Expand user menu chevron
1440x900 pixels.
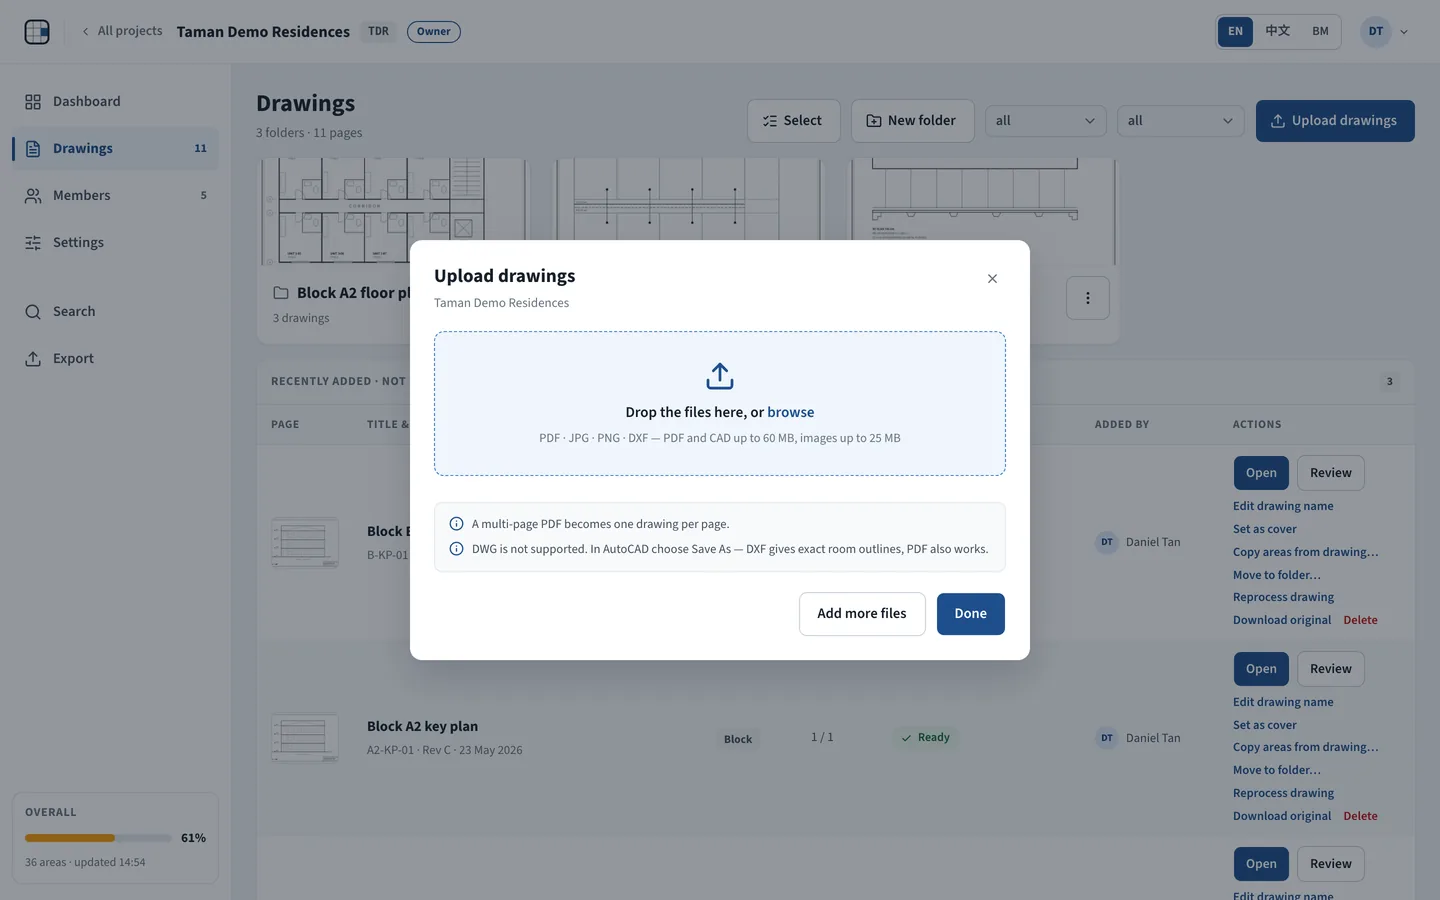1404,32
